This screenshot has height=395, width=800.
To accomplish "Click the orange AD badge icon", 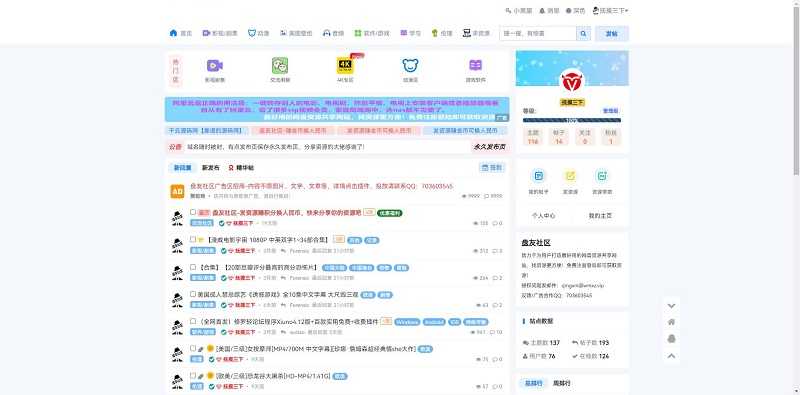I will point(177,191).
